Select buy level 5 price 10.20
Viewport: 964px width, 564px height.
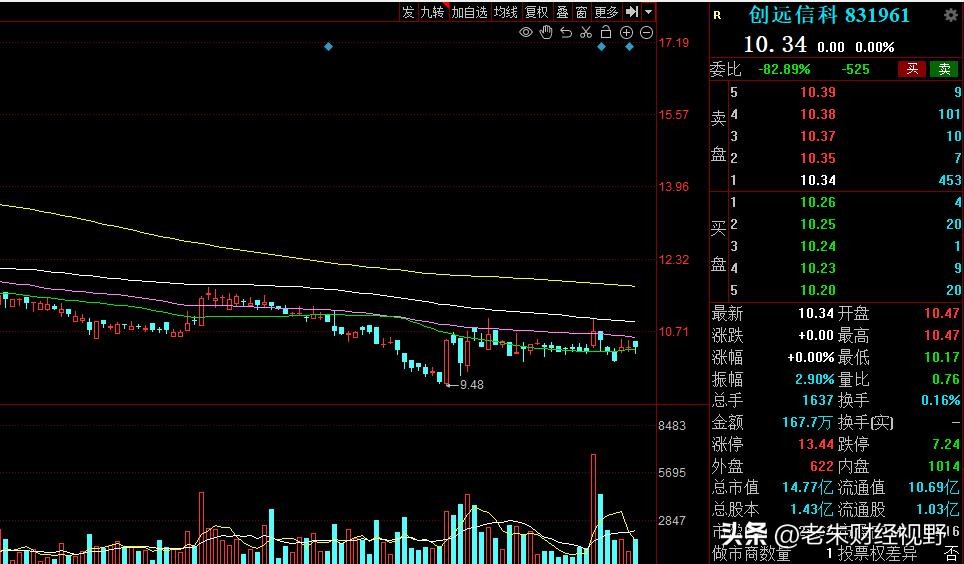click(x=818, y=290)
